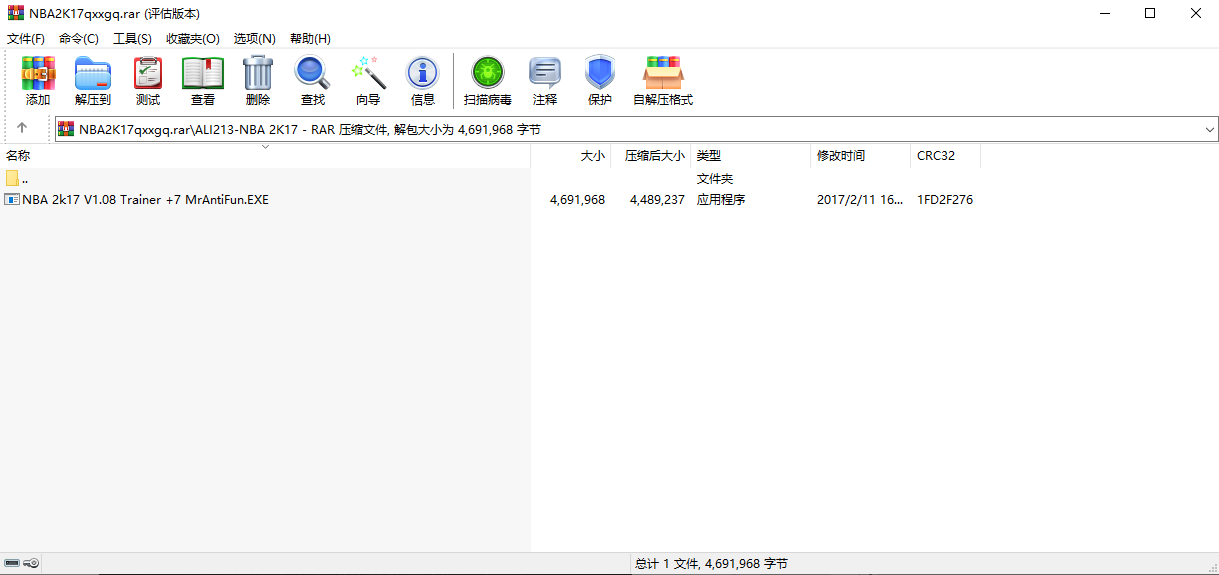Click the Delete (删除) trash icon

coord(258,81)
